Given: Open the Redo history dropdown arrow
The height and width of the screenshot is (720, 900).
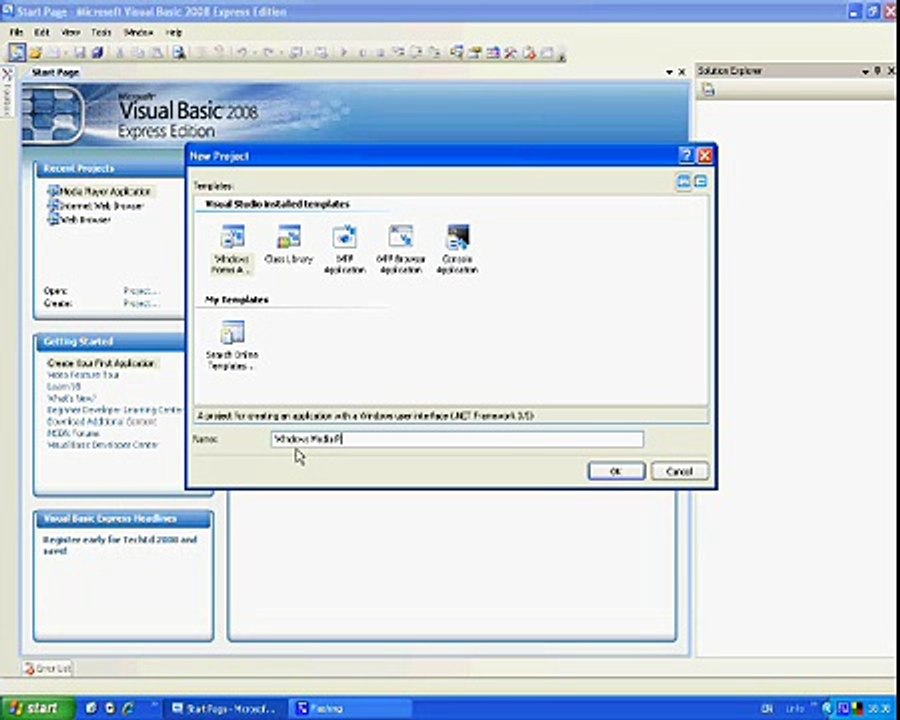Looking at the screenshot, I should click(x=281, y=53).
